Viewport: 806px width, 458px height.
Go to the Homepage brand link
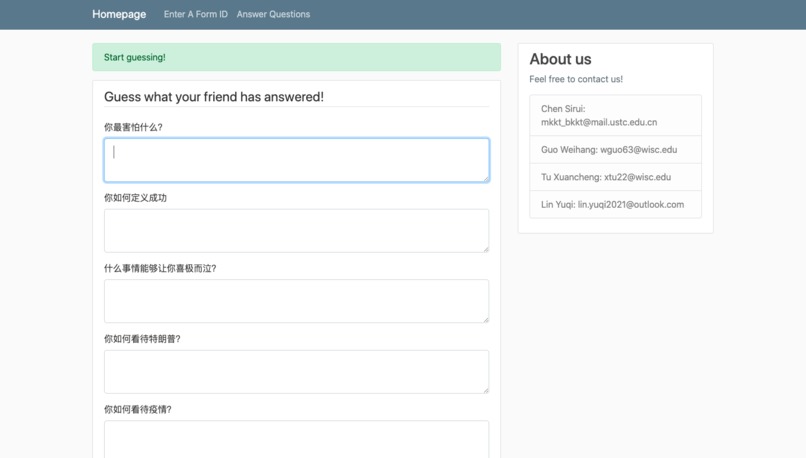tap(119, 14)
